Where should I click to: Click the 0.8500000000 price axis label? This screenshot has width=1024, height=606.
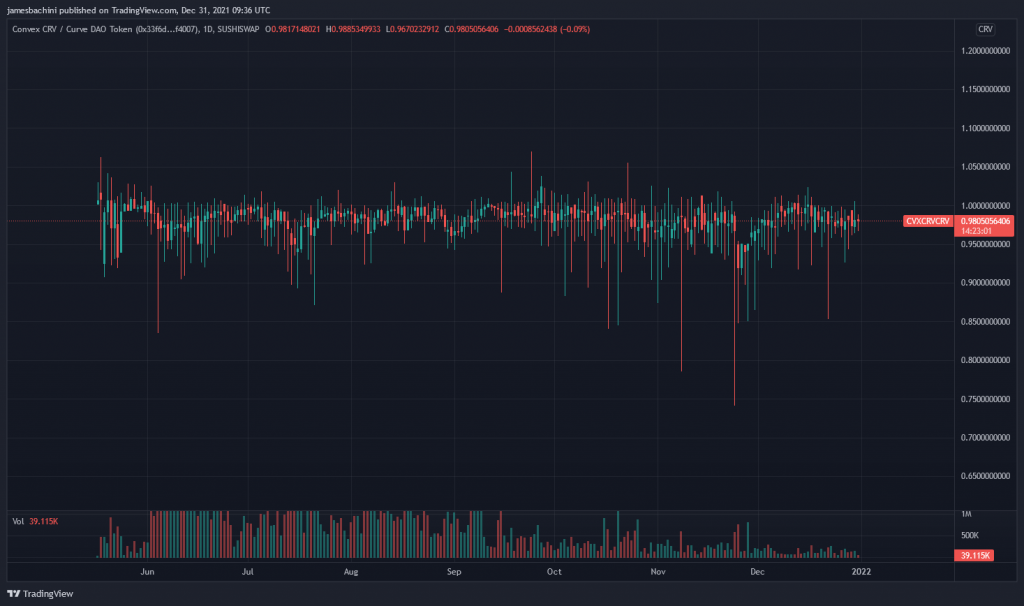point(985,321)
